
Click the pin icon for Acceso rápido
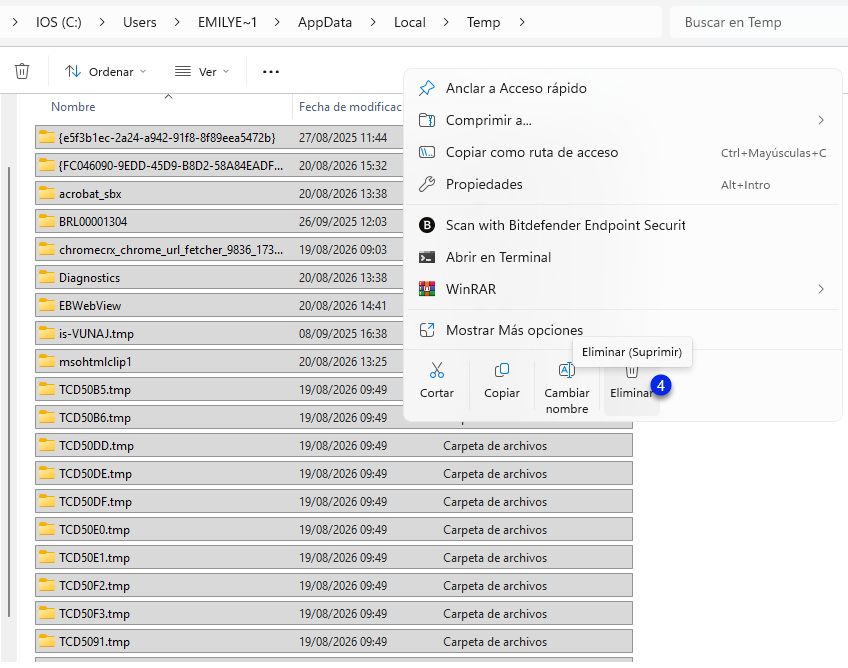[427, 88]
